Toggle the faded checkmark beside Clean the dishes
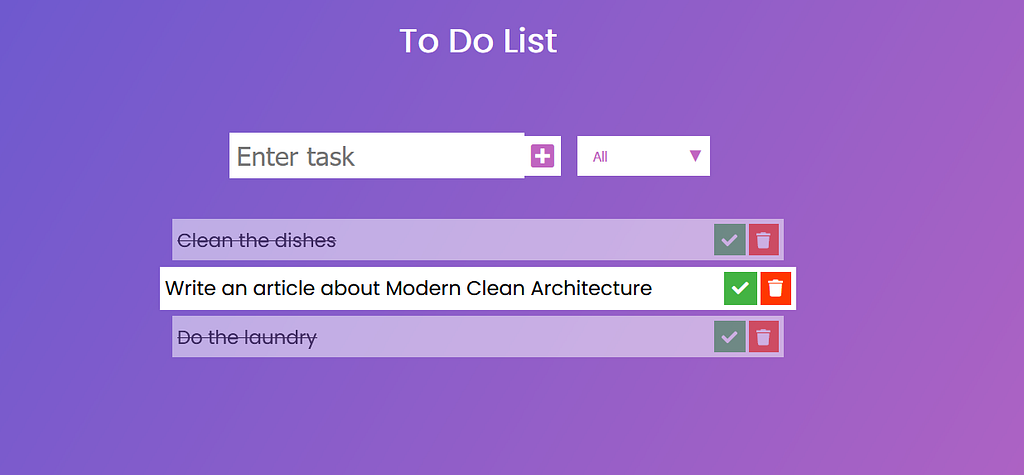This screenshot has height=475, width=1024. point(729,240)
